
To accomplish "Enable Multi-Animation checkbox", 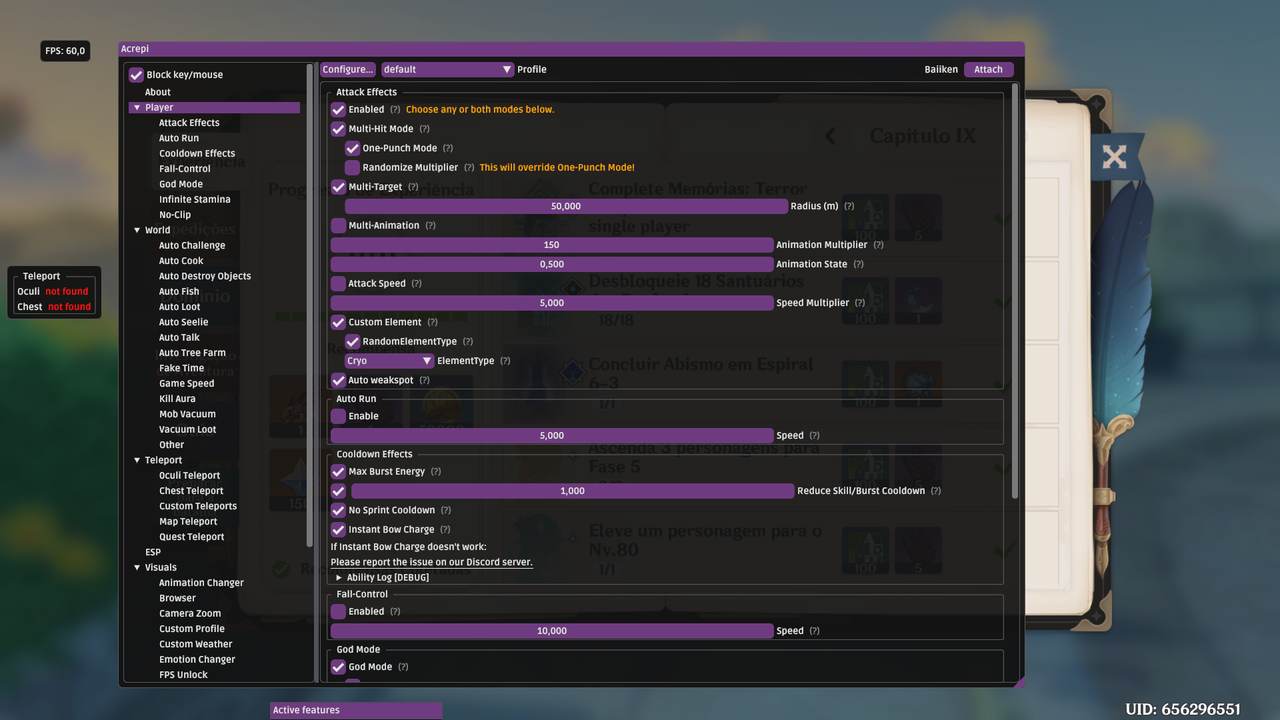I will coord(338,226).
